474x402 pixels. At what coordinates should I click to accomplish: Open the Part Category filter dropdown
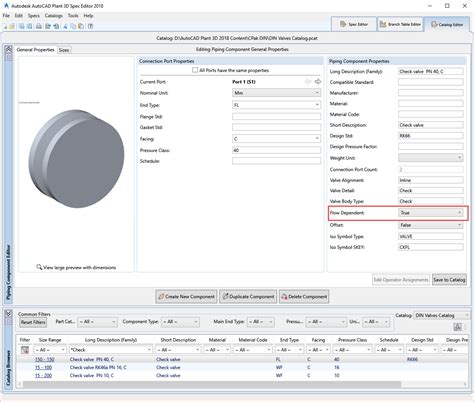point(97,322)
